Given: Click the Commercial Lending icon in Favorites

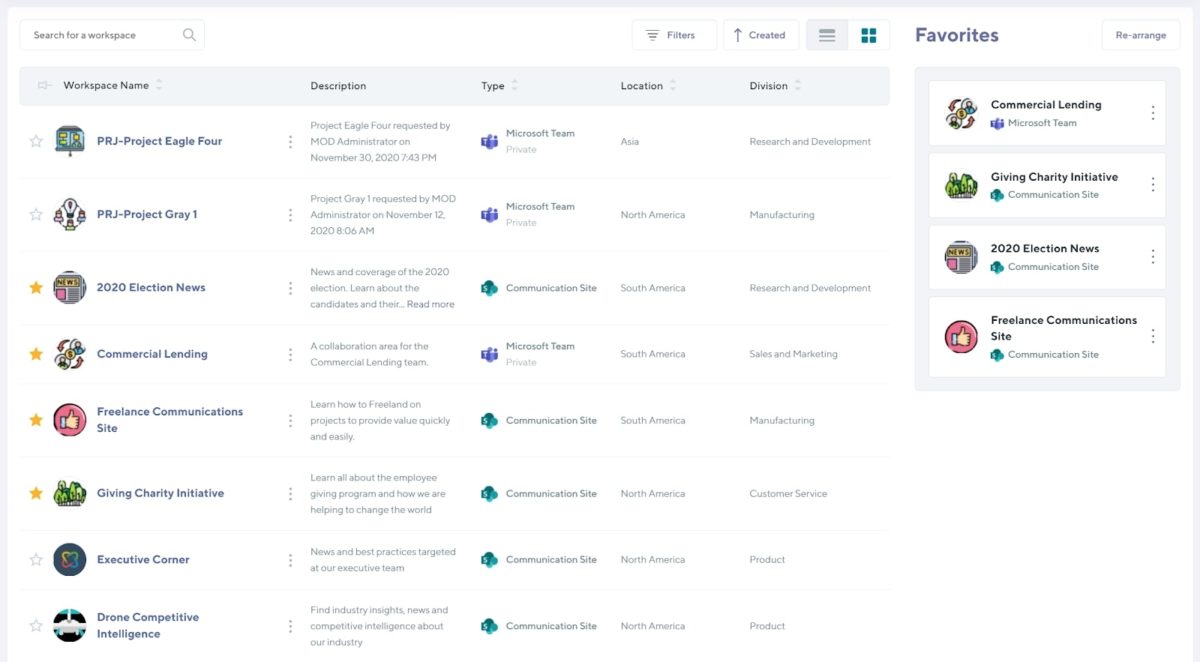Looking at the screenshot, I should coord(961,112).
